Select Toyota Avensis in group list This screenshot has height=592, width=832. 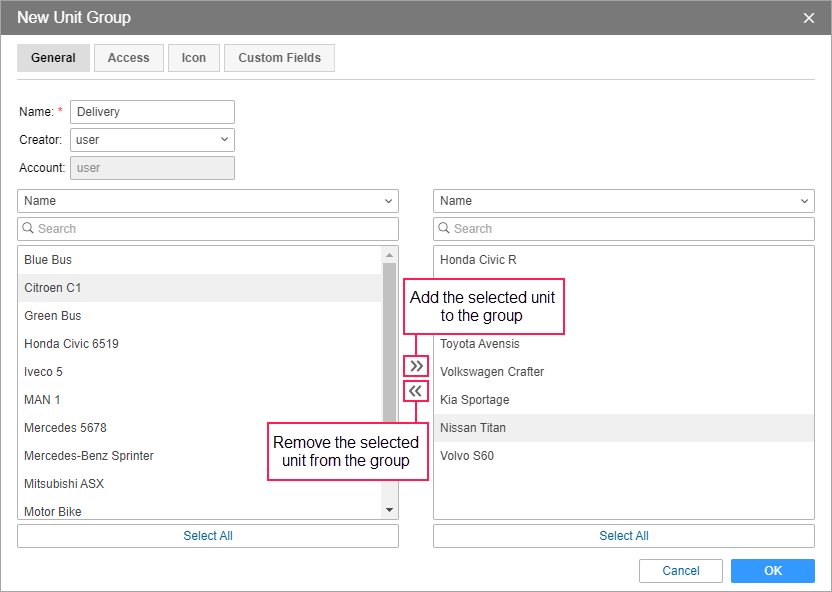[624, 344]
